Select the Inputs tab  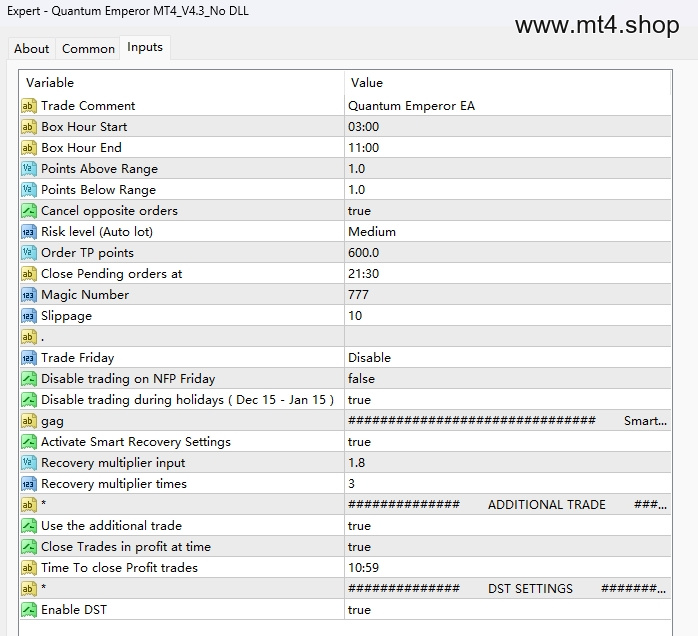point(145,47)
